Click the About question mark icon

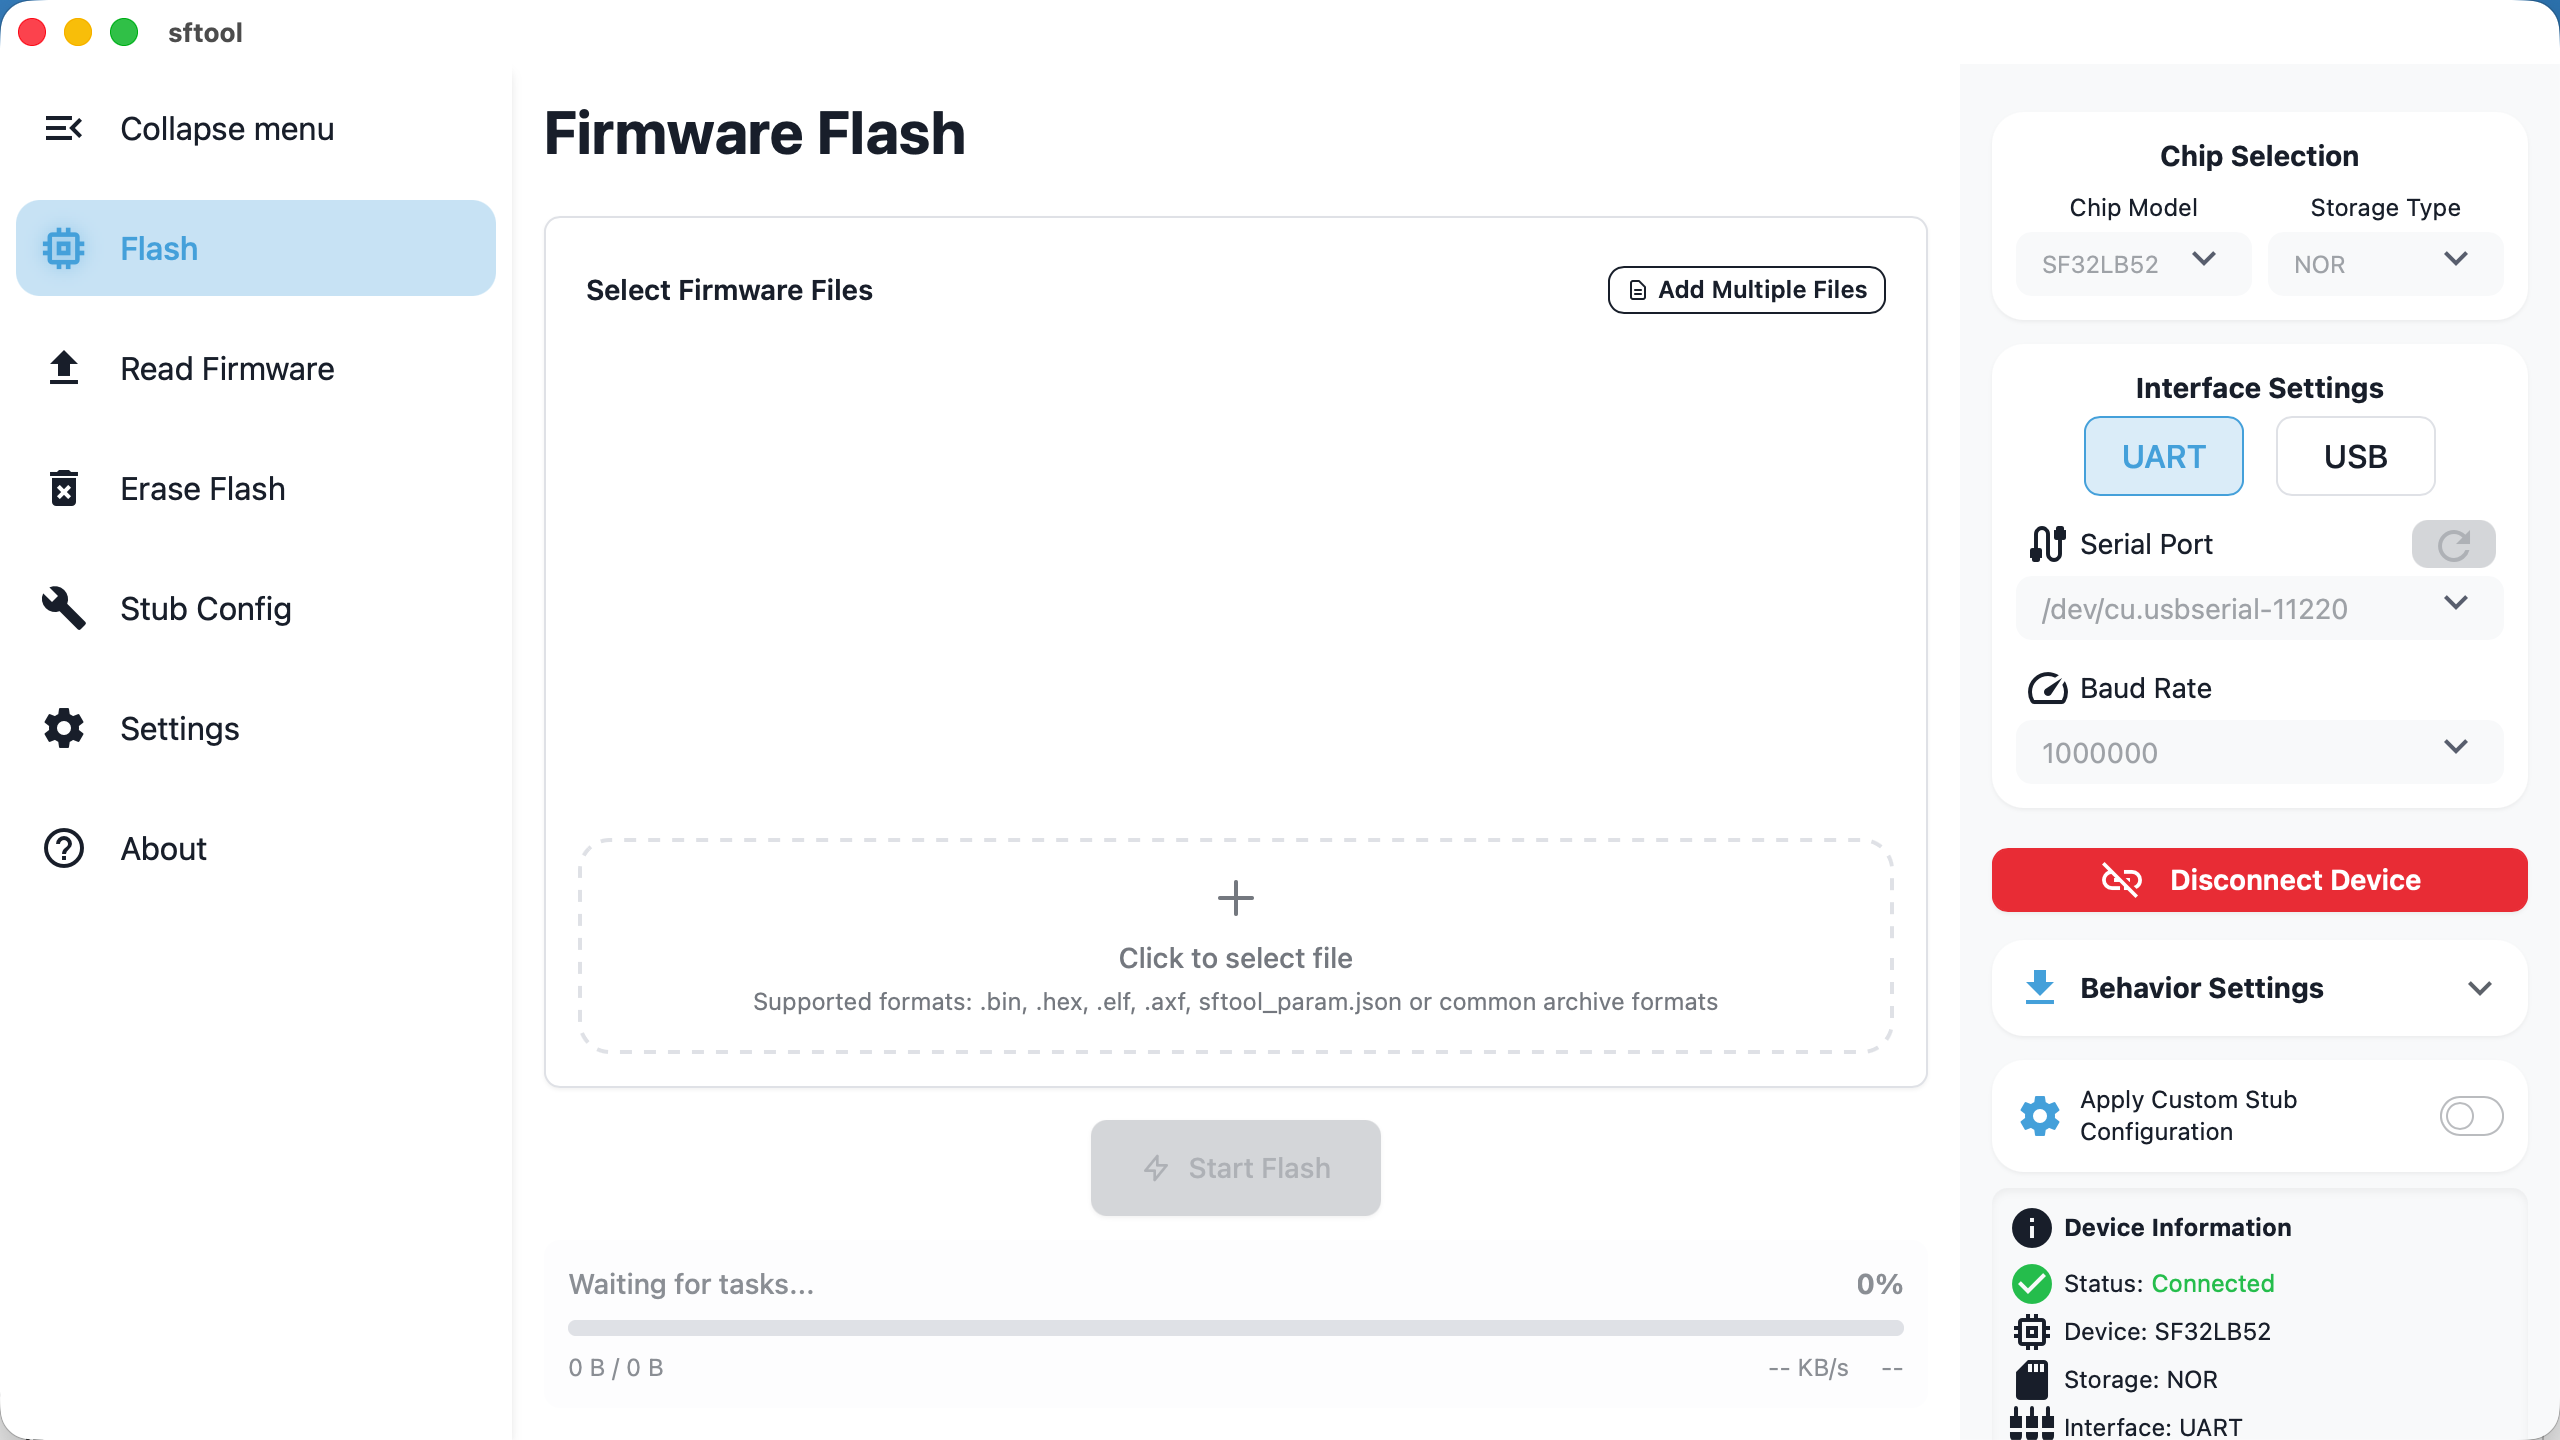63,849
